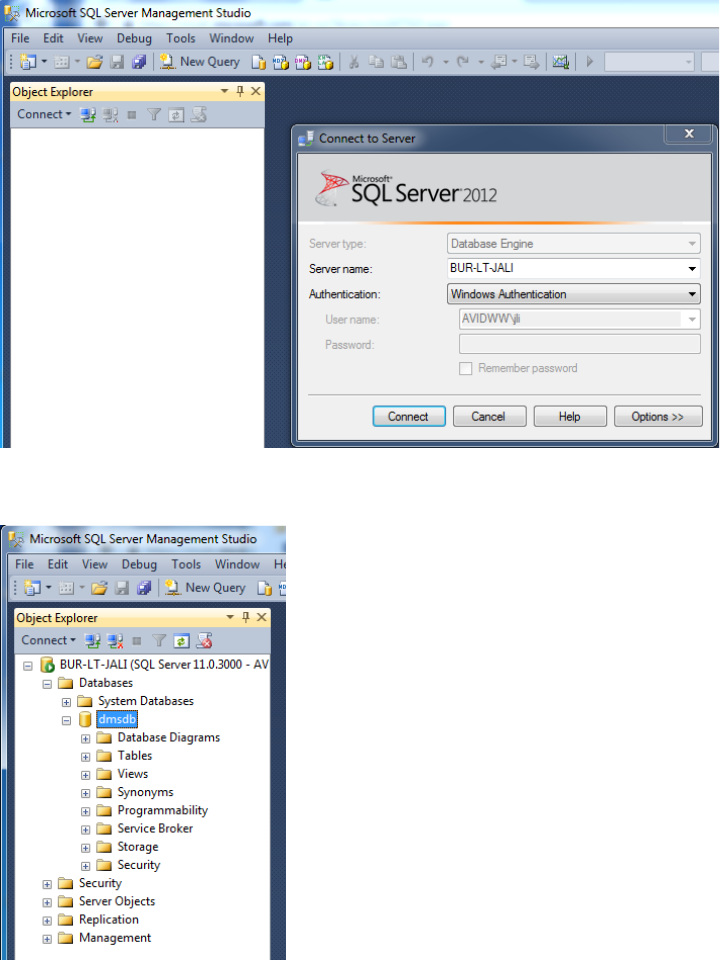Collapse the BUR-LT-JALI server node

point(28,666)
